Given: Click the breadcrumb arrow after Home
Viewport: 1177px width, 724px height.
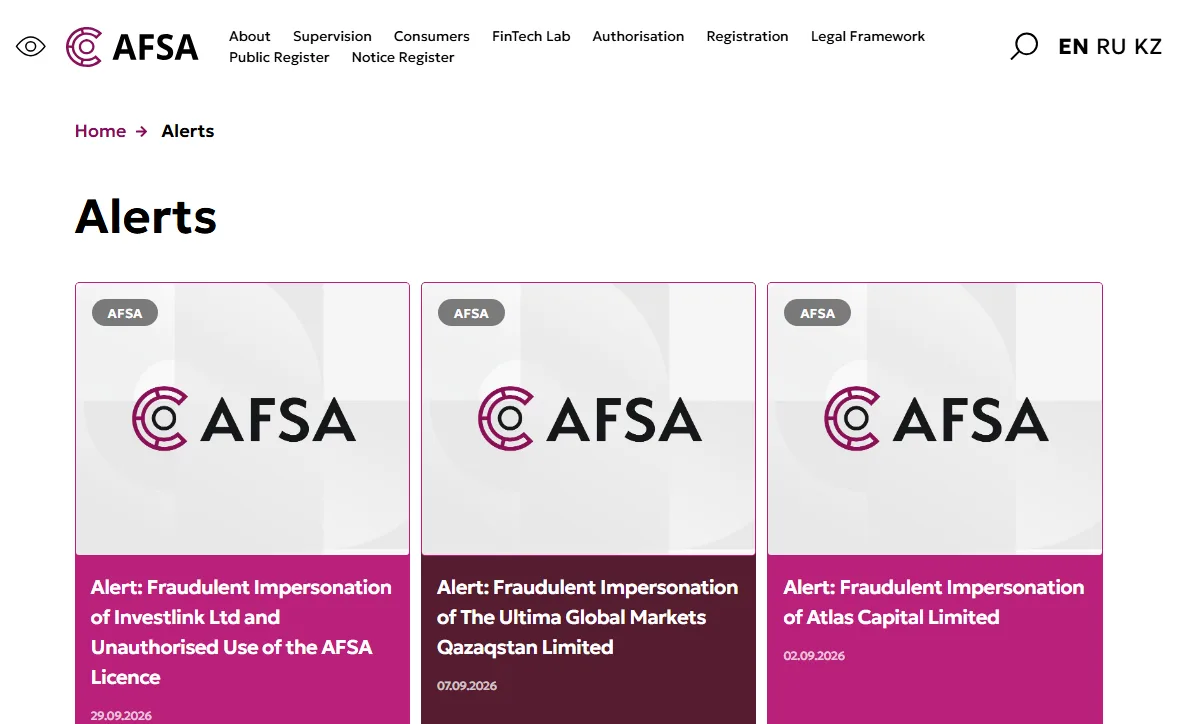Looking at the screenshot, I should coord(141,131).
